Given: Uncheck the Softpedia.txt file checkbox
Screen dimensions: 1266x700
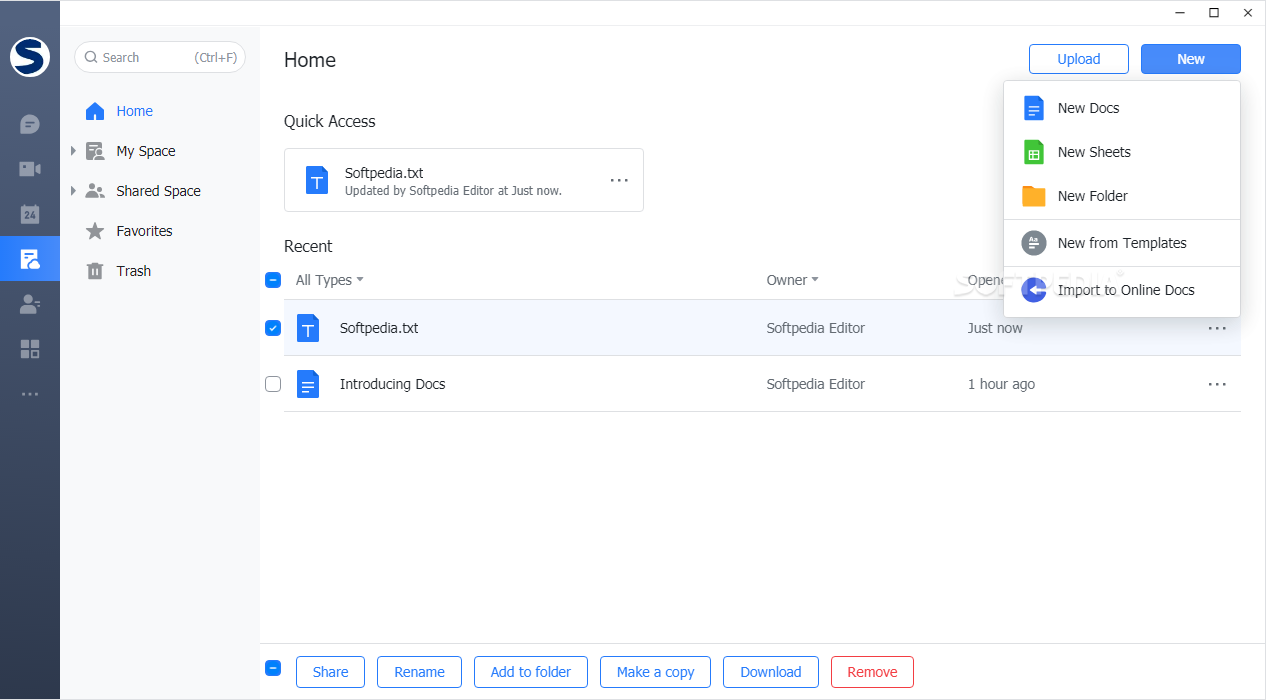Looking at the screenshot, I should coord(273,328).
